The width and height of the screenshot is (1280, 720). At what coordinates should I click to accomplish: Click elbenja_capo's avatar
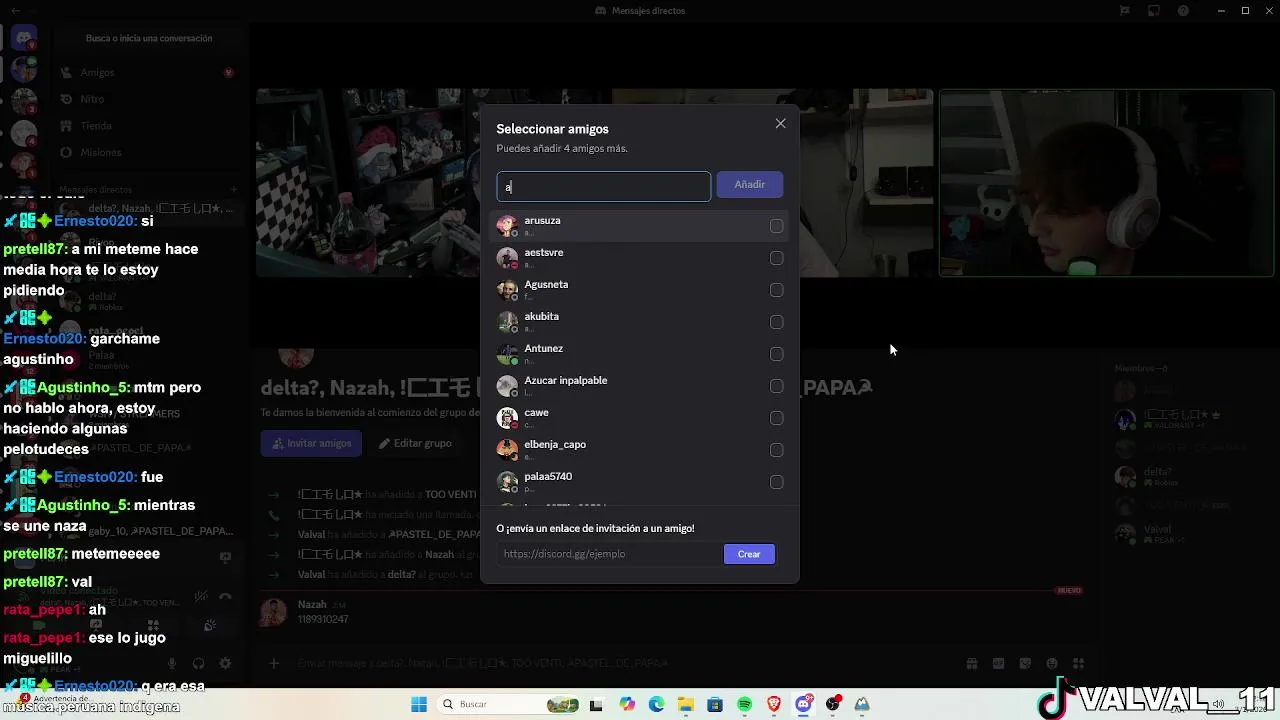point(507,450)
